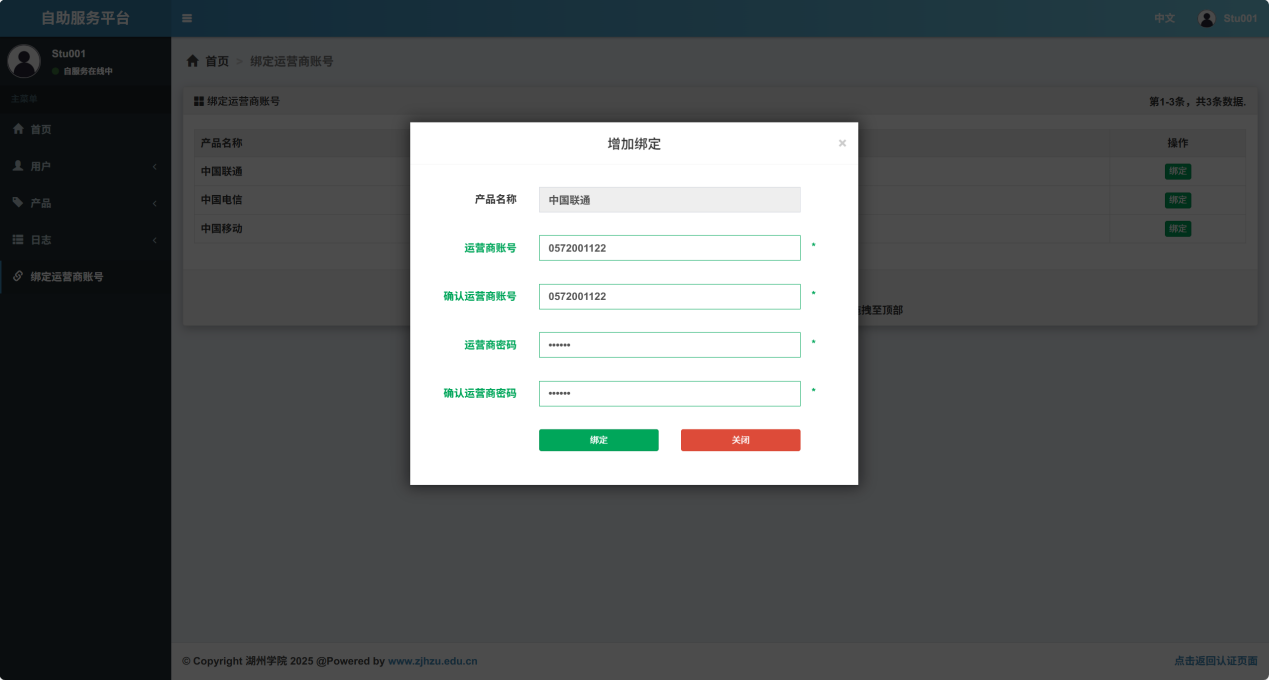Open the www.zjhzu.edu.cn footer link
1269x680 pixels.
432,661
